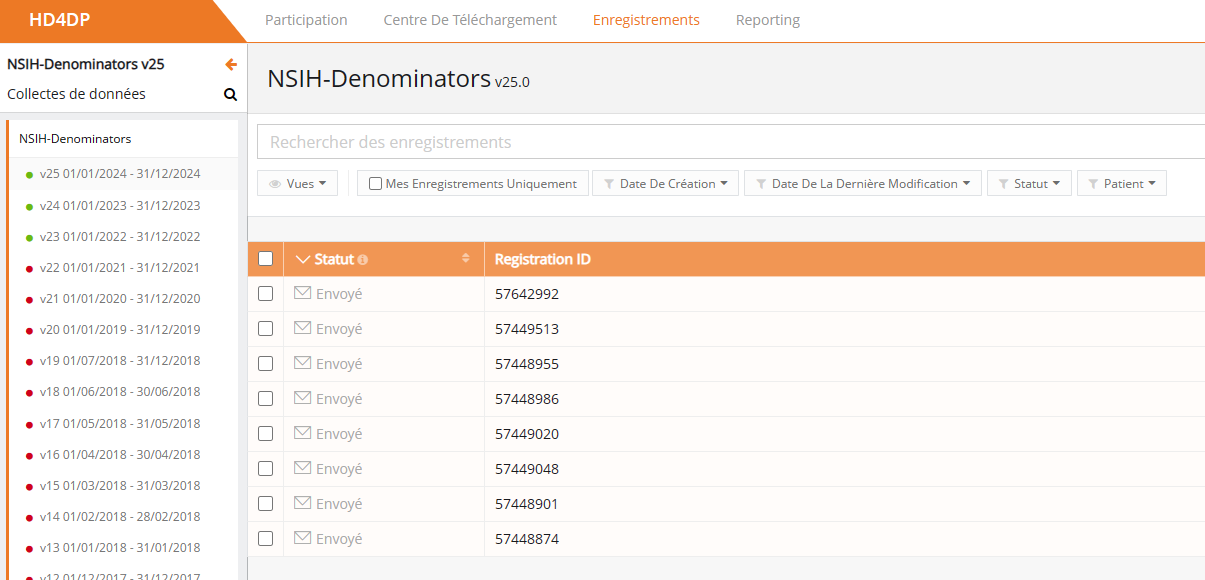Viewport: 1205px width, 580px height.
Task: Click the info icon next to Statut header
Action: point(363,260)
